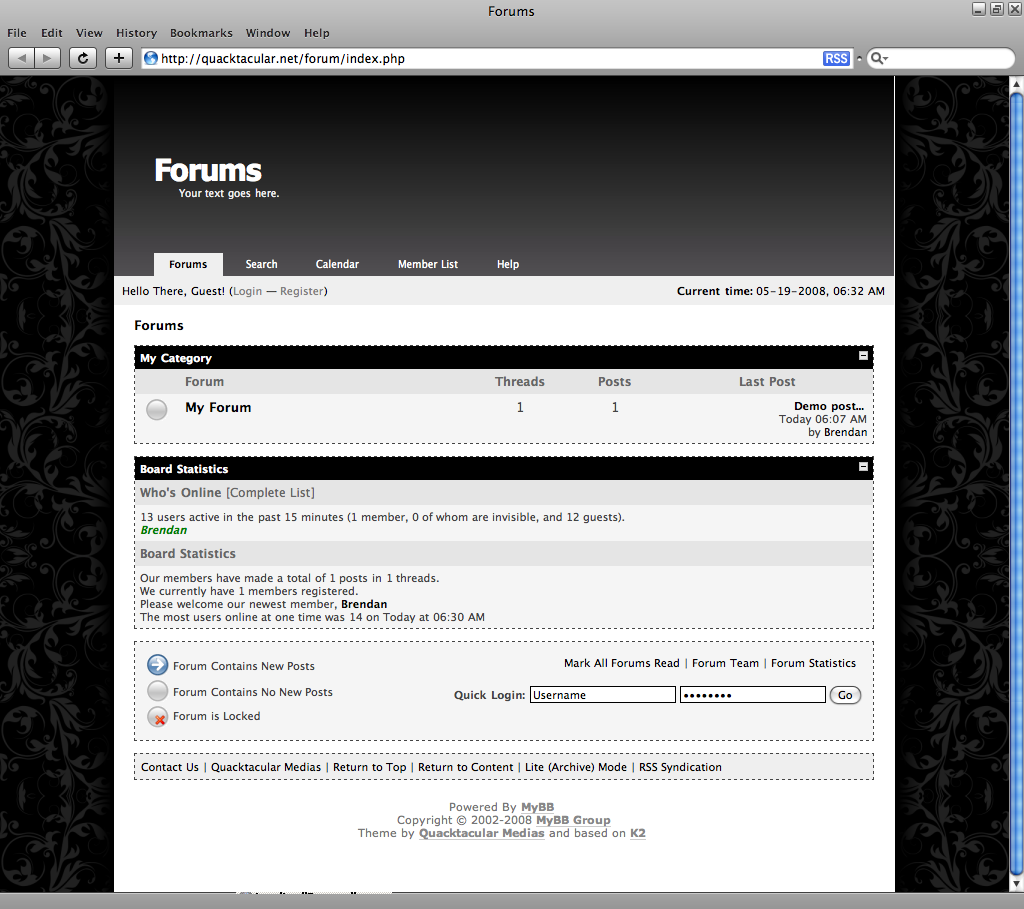Click the Quick Login Username field
Screen dimensions: 1024x909
click(602, 695)
